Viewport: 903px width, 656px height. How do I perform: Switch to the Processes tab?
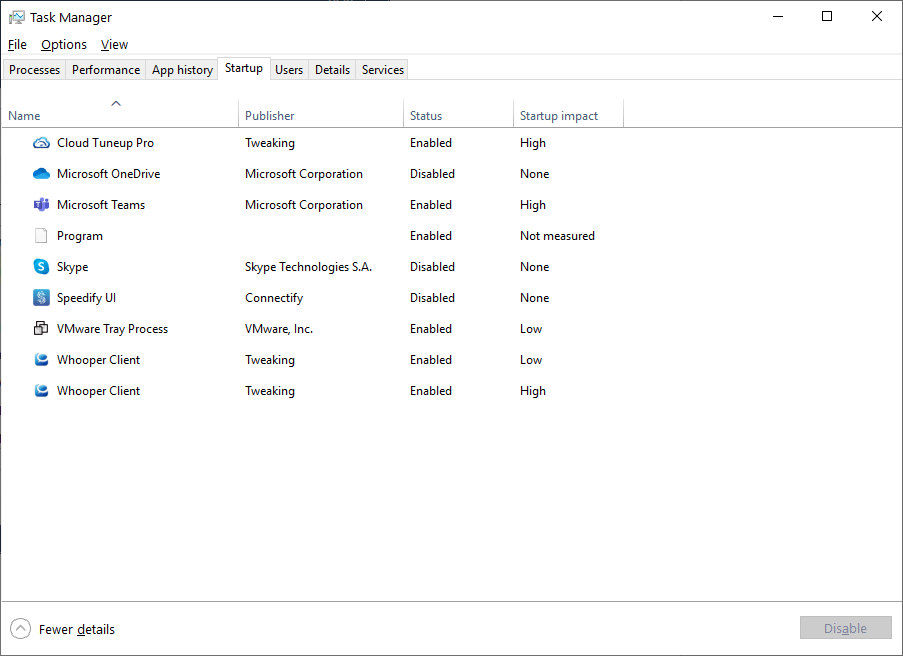point(34,69)
